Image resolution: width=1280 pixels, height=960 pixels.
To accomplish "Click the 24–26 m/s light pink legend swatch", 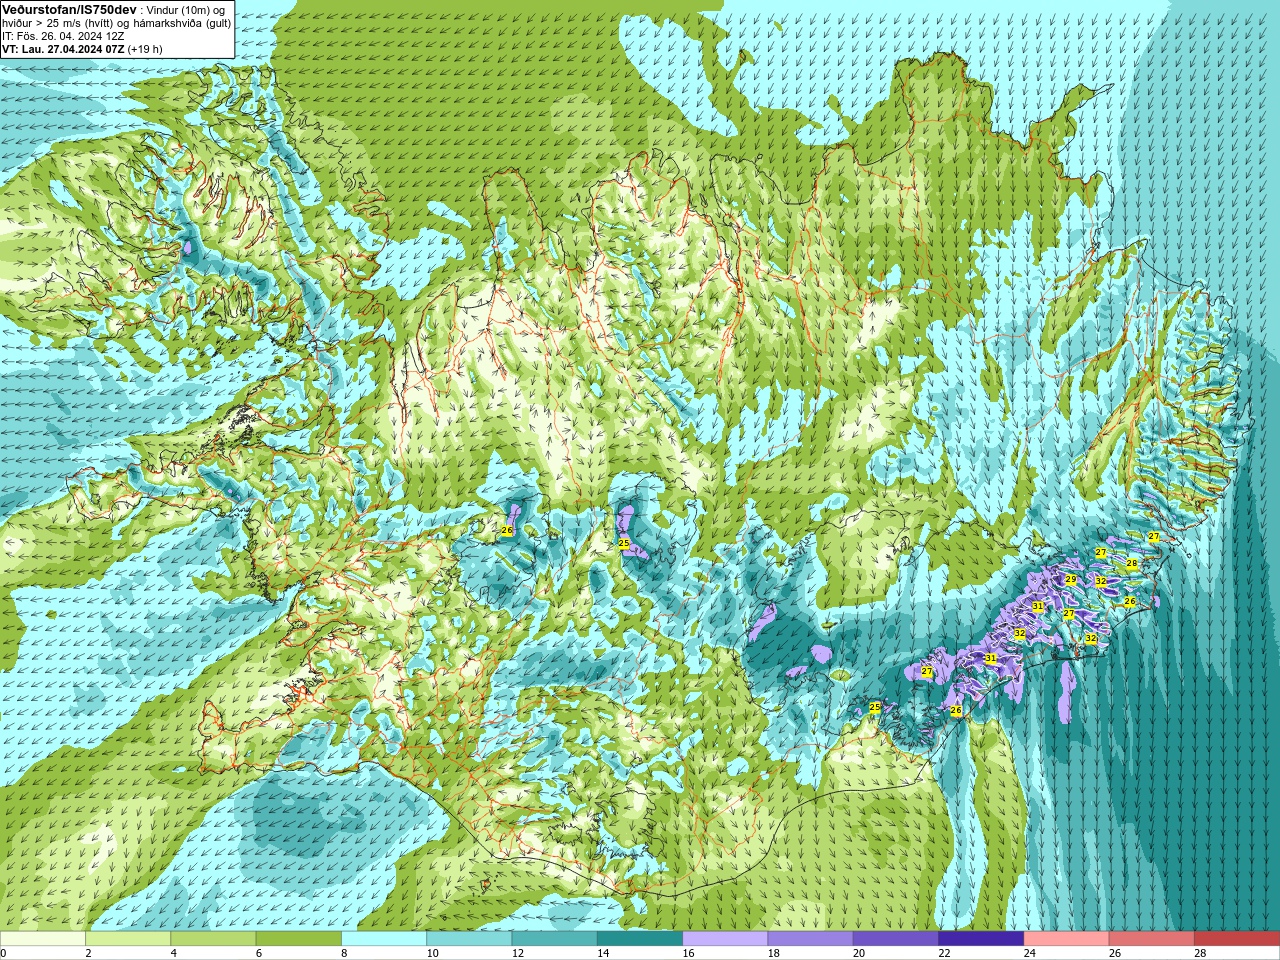I will [1066, 939].
